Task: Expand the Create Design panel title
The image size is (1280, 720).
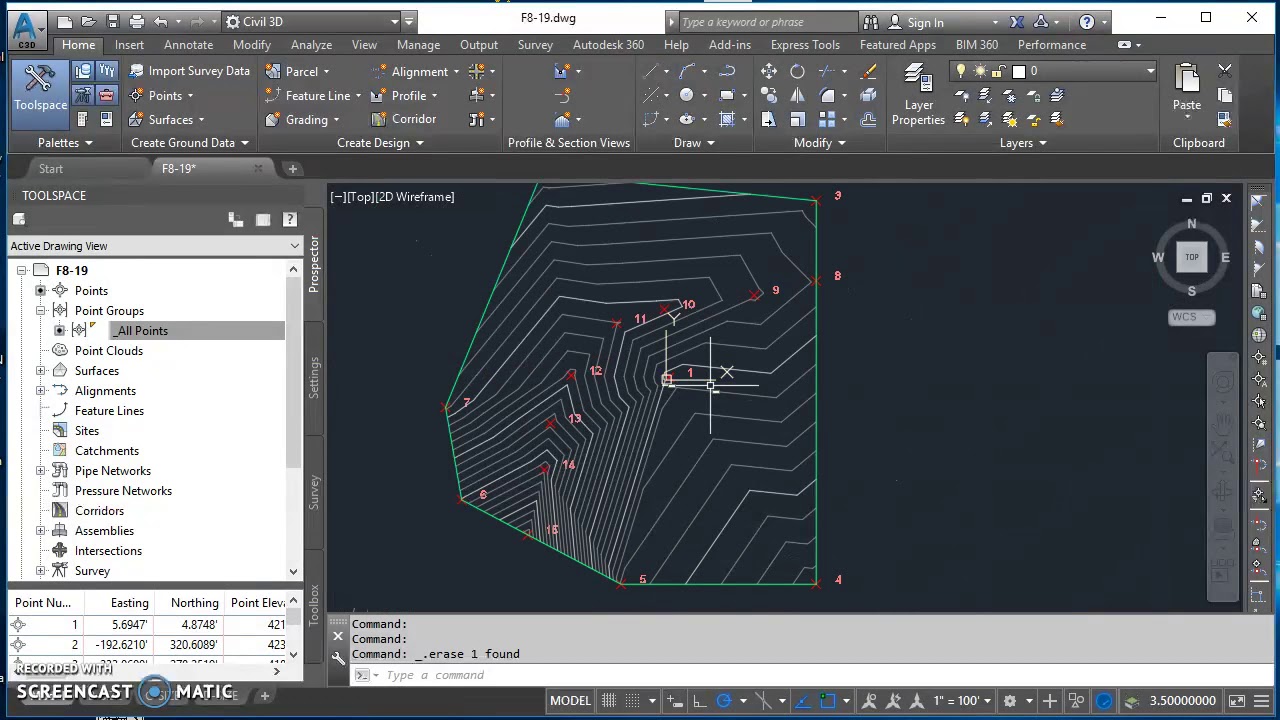Action: [380, 143]
